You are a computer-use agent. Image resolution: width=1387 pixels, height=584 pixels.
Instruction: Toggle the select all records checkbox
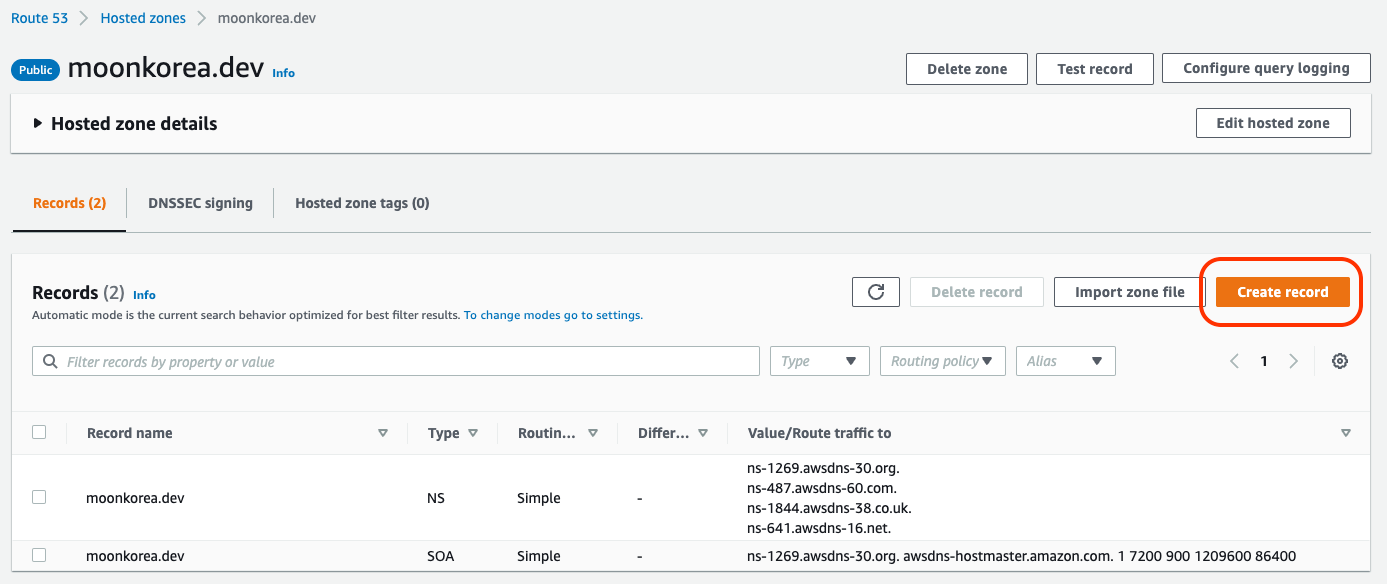point(39,432)
